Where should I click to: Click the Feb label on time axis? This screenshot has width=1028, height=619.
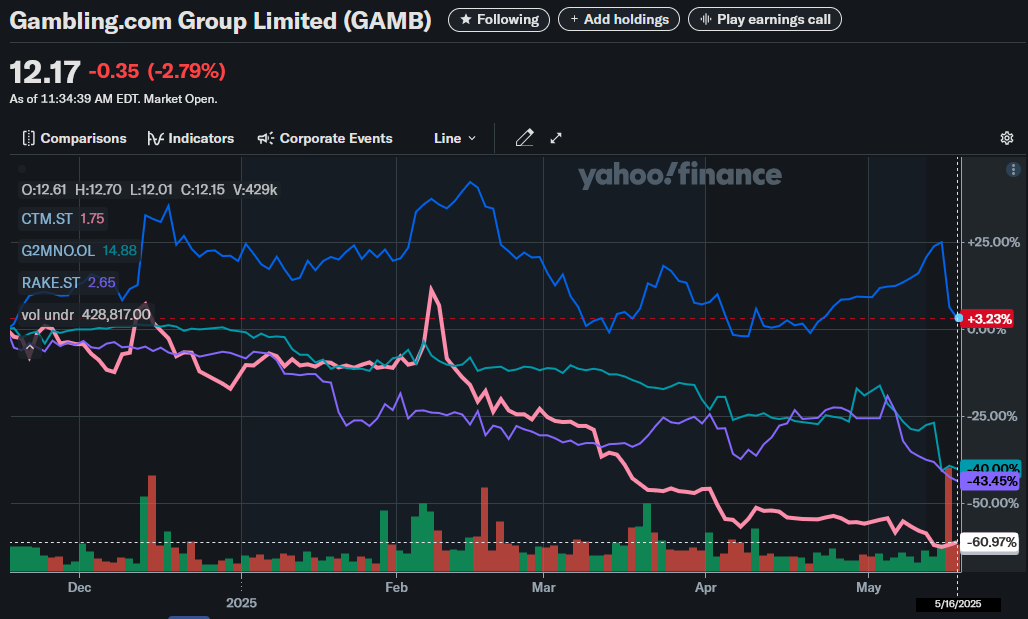pyautogui.click(x=397, y=588)
